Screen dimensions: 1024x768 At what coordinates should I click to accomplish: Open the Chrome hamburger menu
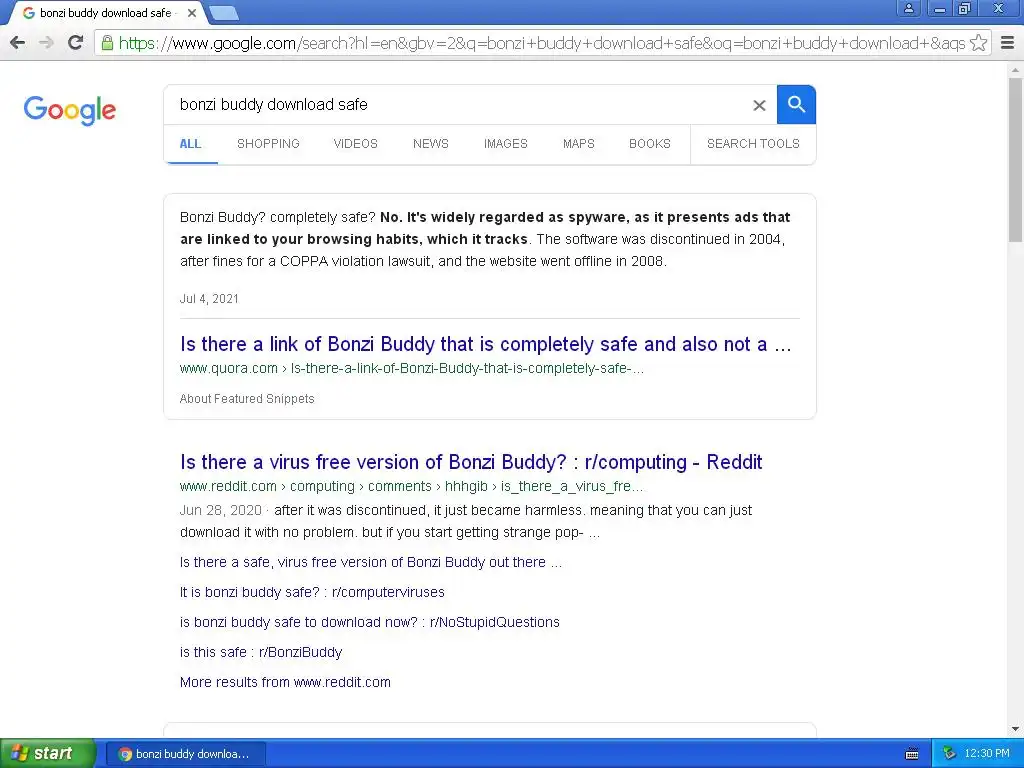[x=1008, y=43]
